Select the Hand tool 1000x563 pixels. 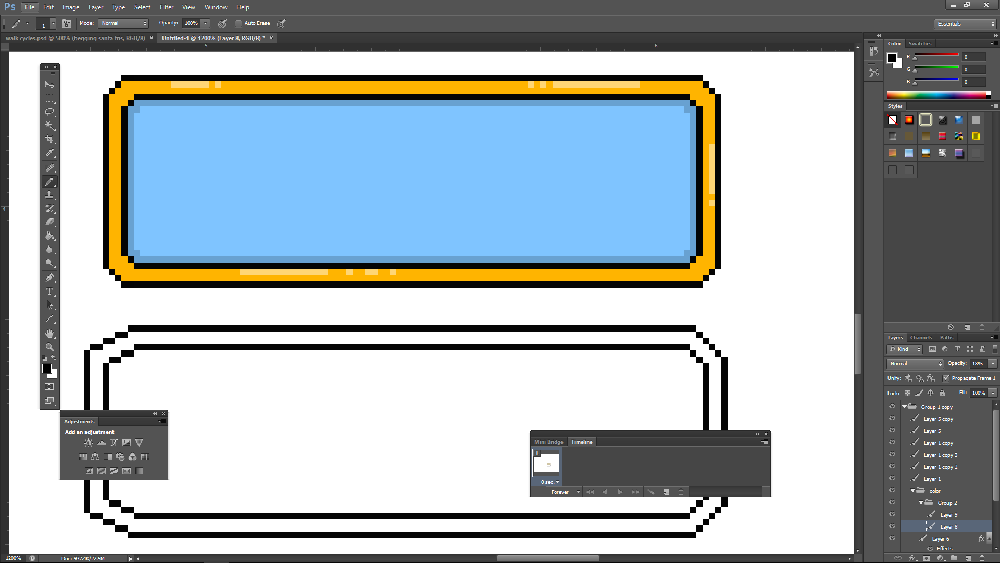point(49,333)
